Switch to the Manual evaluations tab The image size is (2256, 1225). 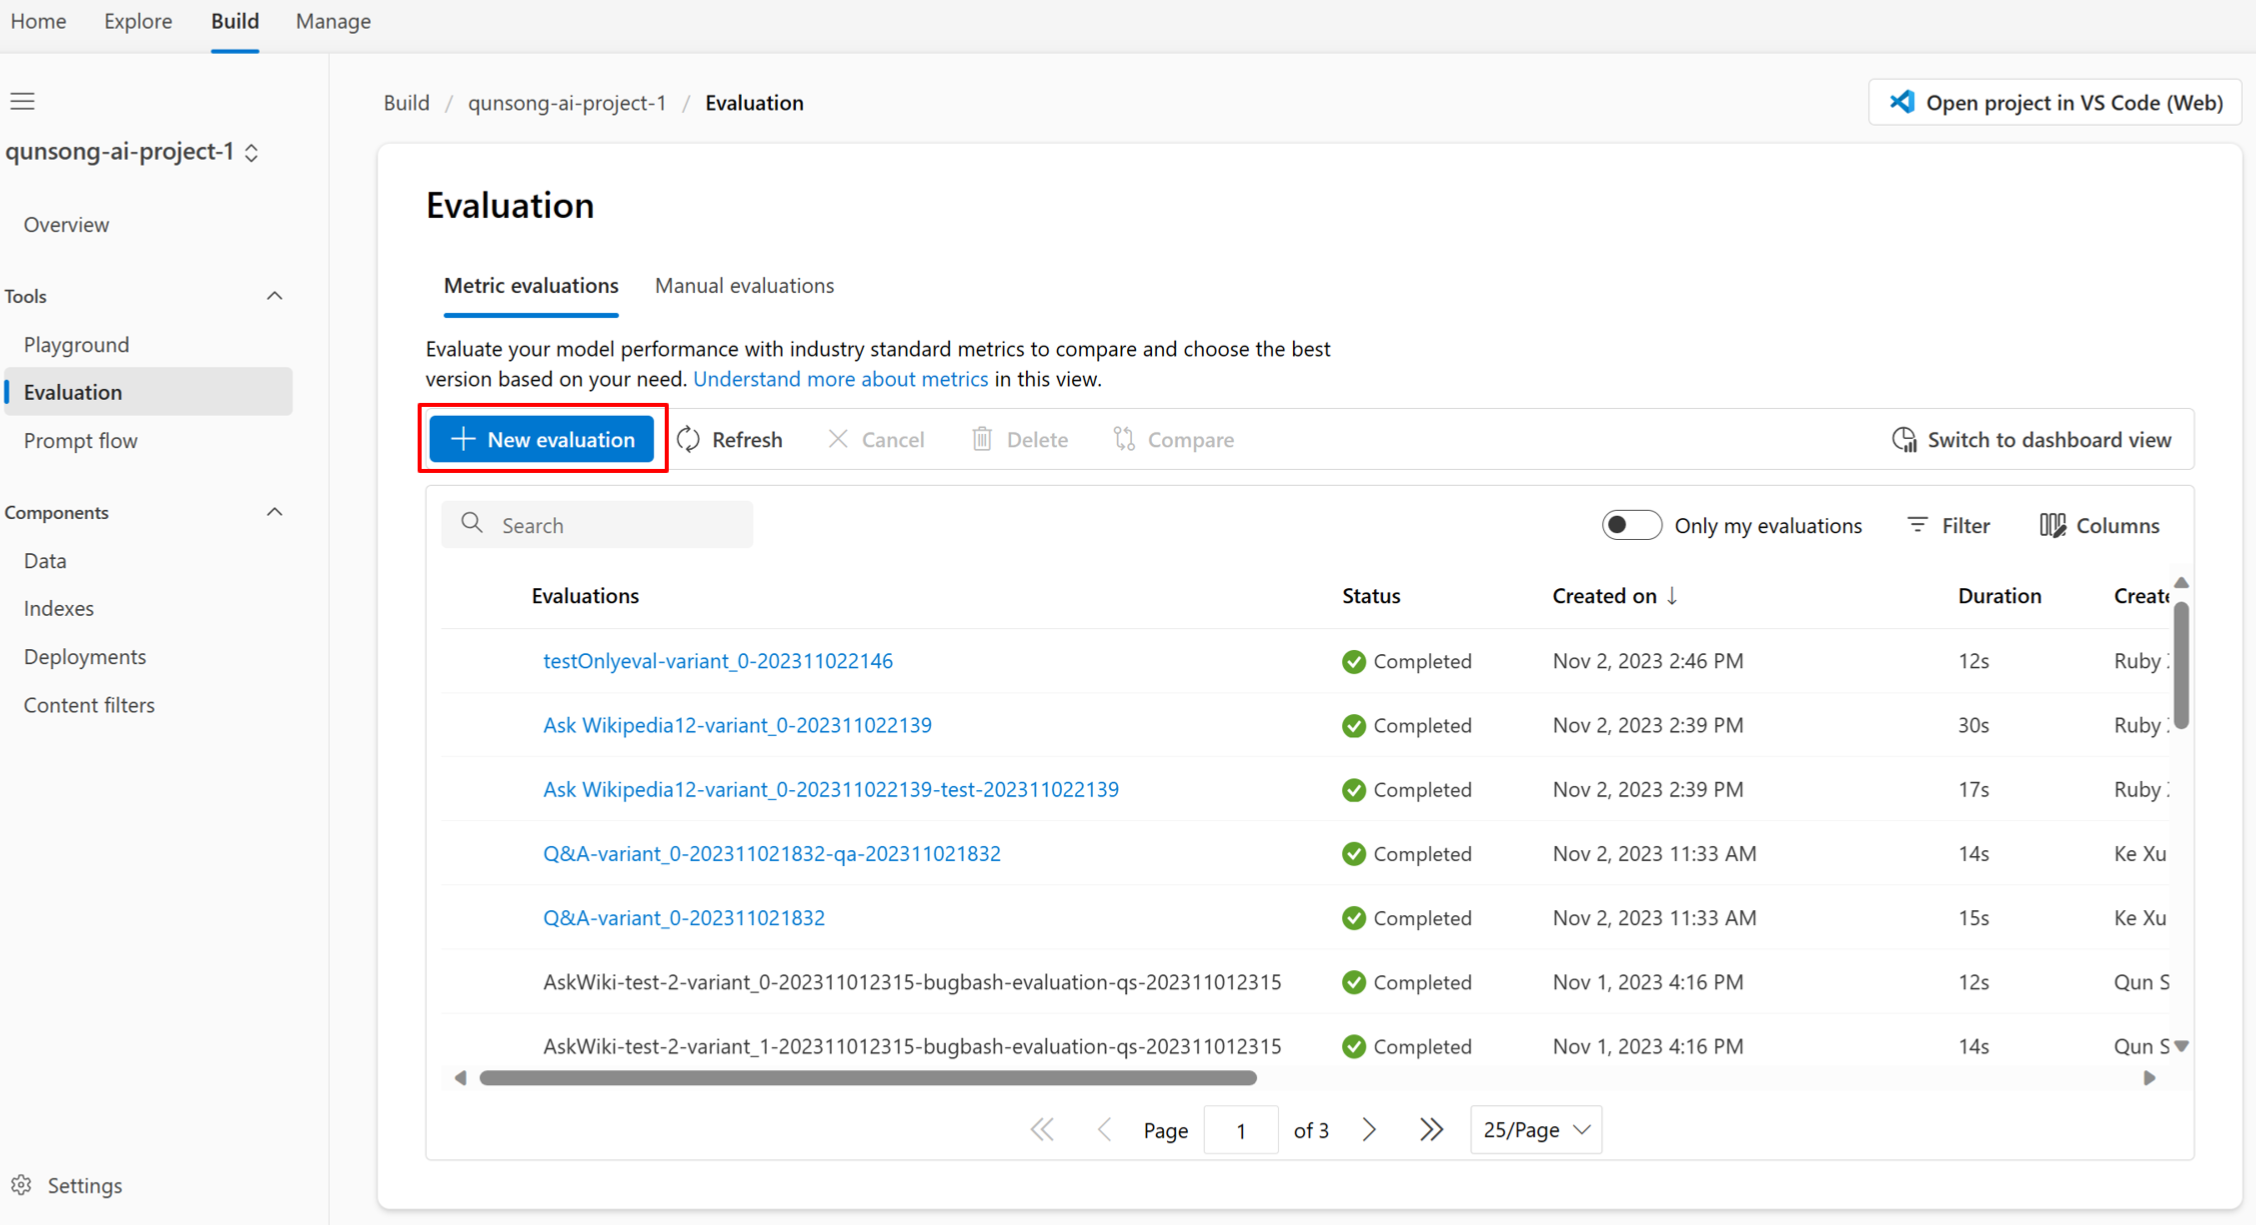coord(744,286)
